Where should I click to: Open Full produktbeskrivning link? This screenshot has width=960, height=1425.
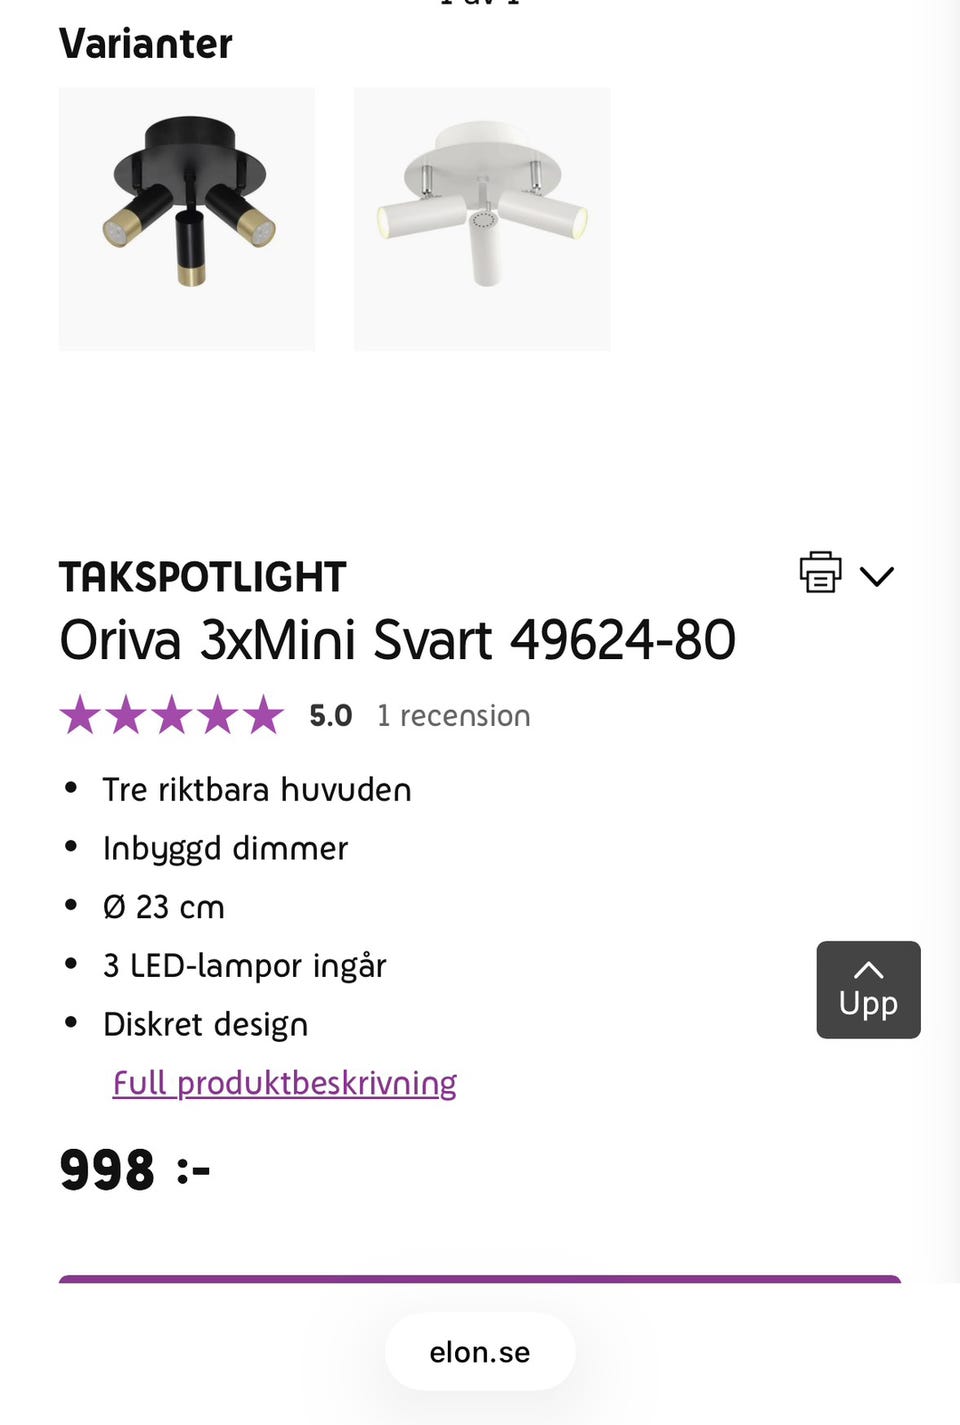(x=284, y=1083)
